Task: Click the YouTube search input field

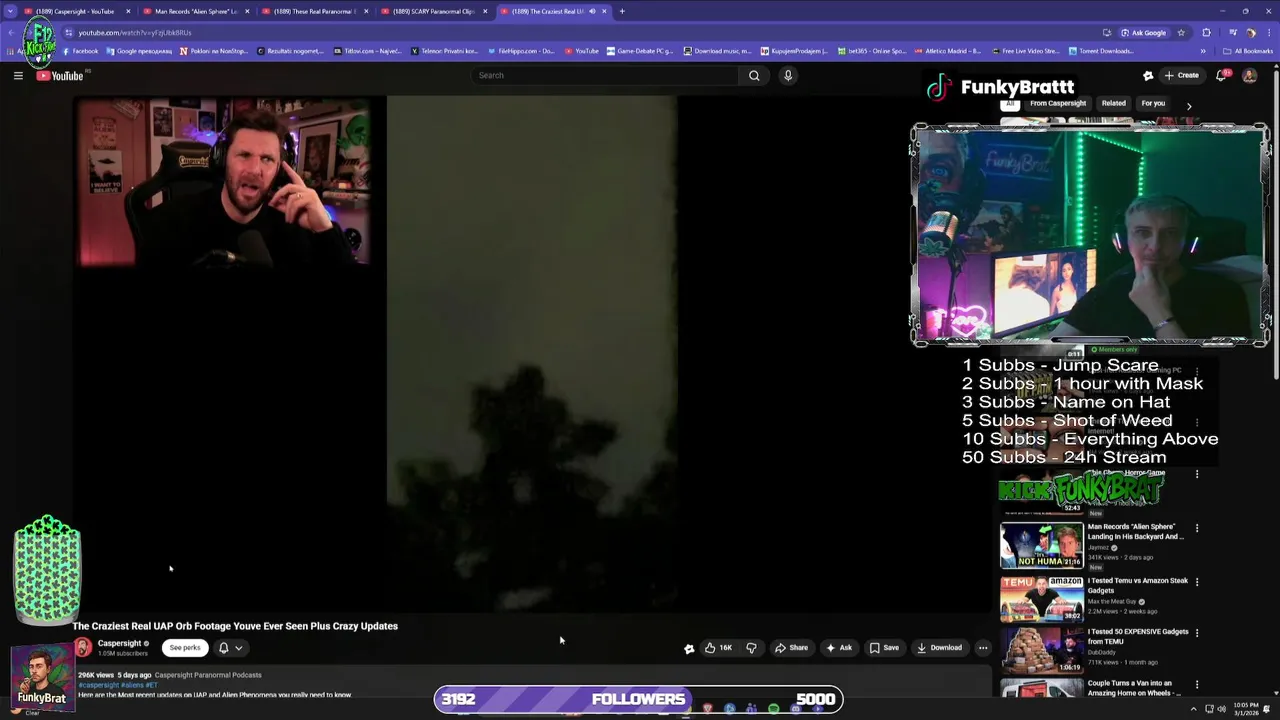Action: [x=605, y=75]
